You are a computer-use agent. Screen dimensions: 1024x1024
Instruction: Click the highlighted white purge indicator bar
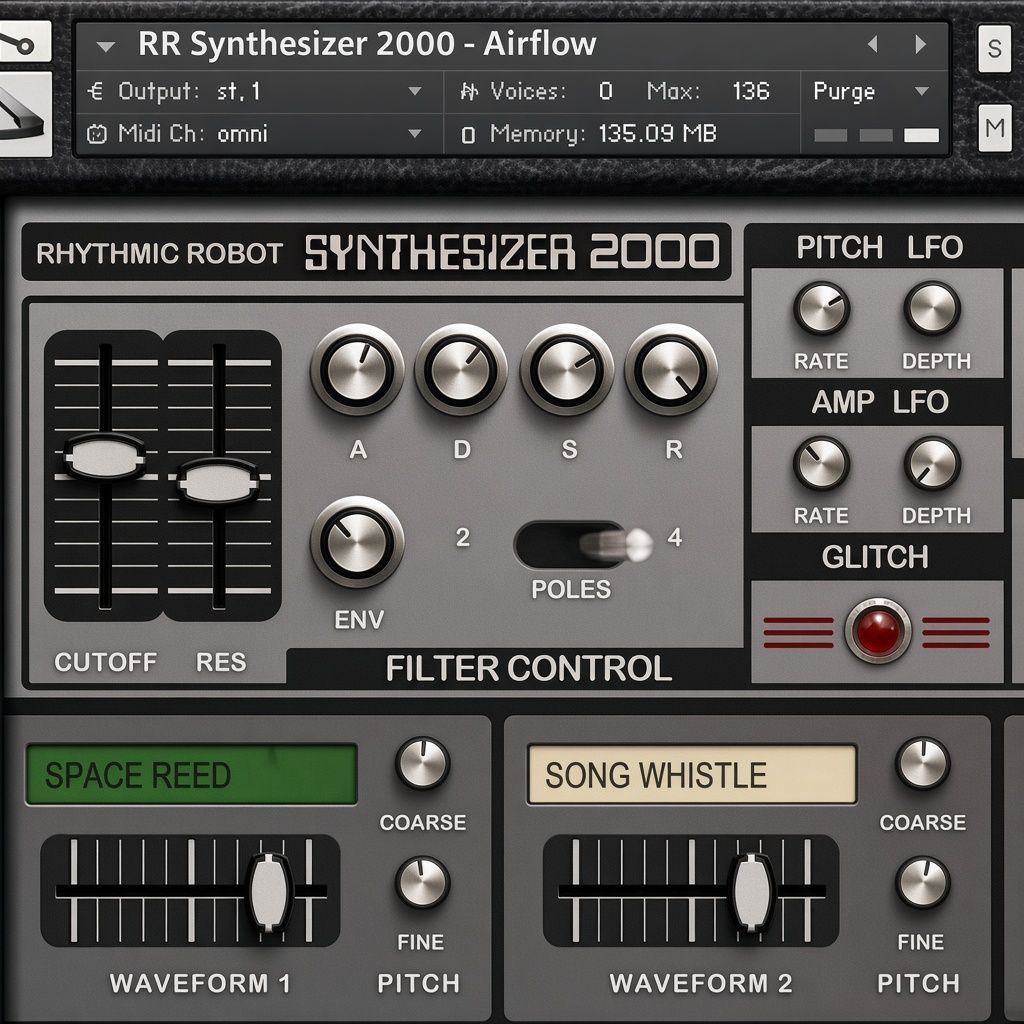point(921,135)
